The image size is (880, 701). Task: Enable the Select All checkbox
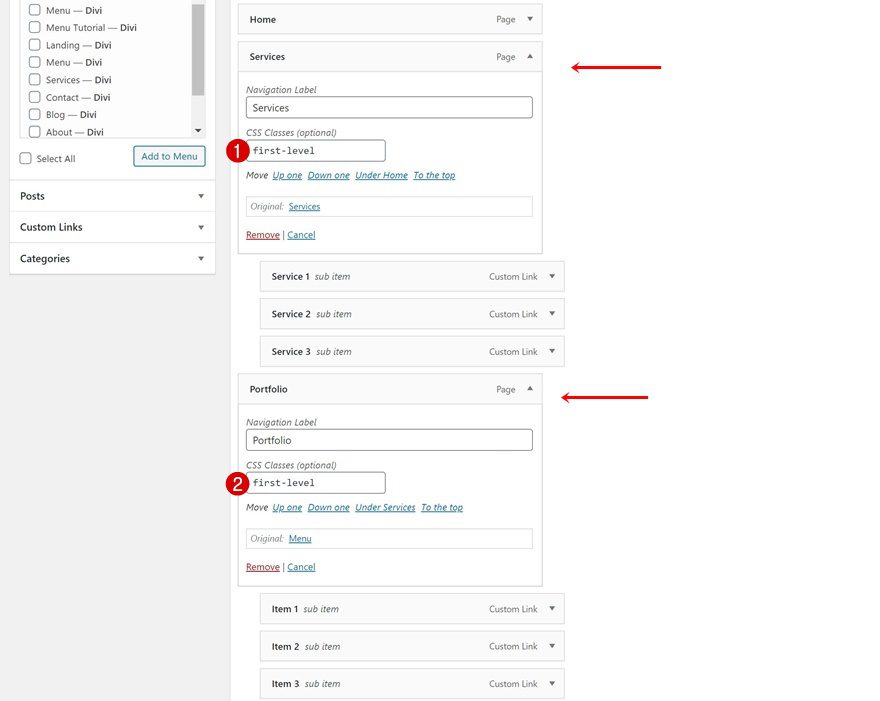24,157
